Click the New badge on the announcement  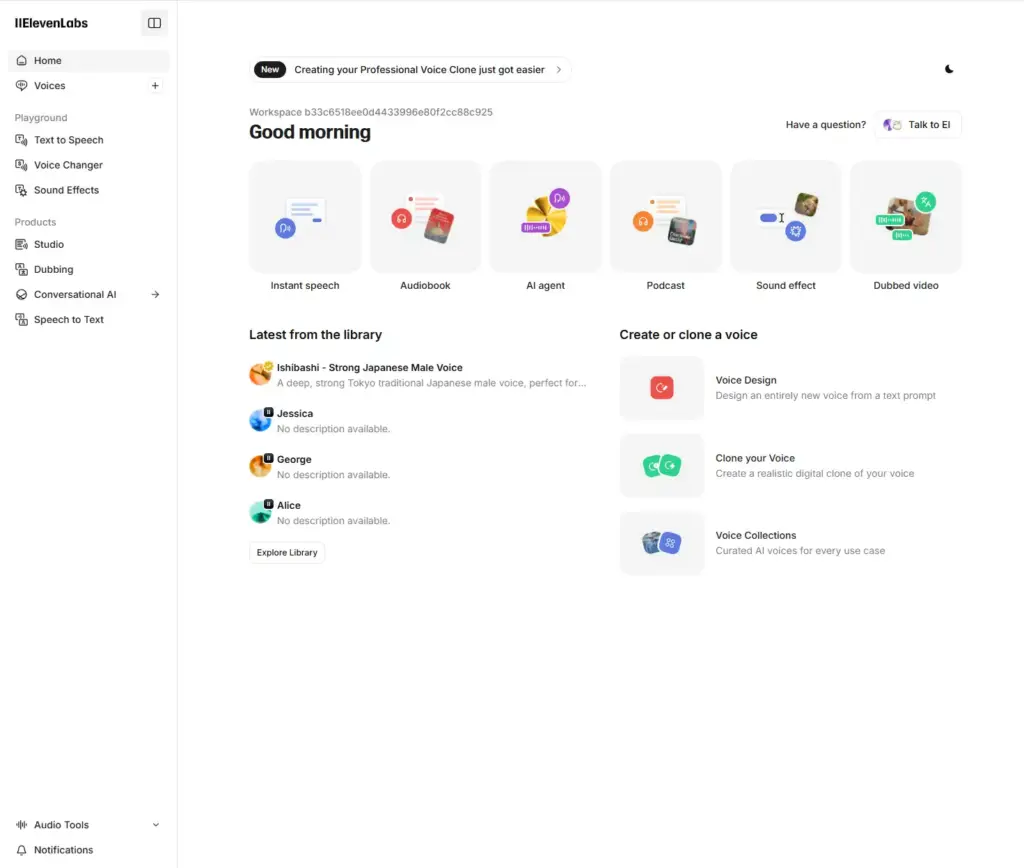point(270,69)
